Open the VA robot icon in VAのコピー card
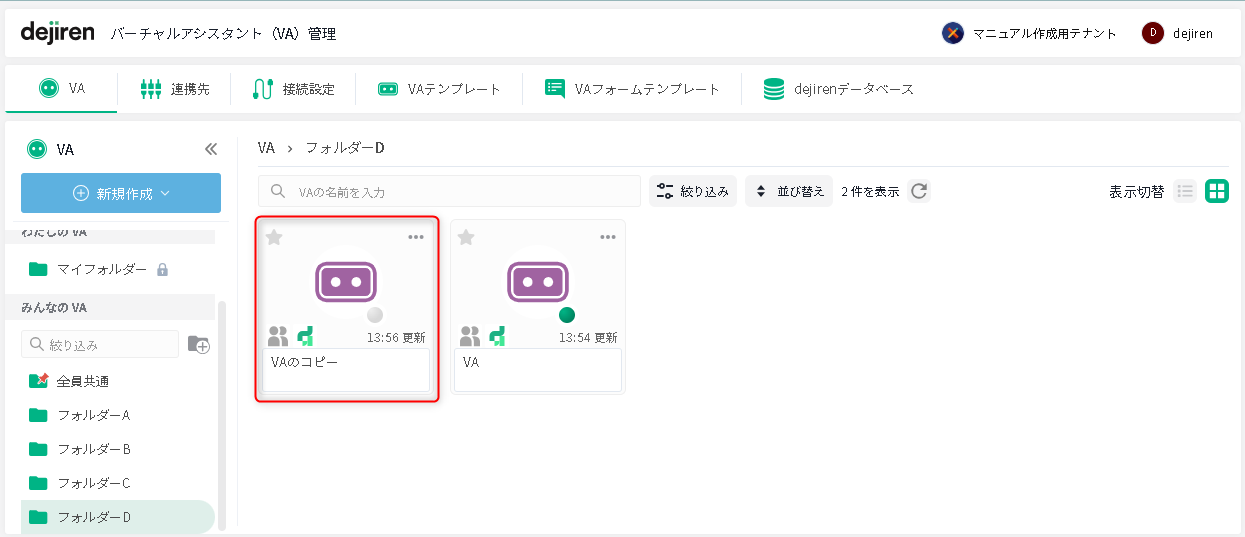This screenshot has height=537, width=1245. click(346, 281)
